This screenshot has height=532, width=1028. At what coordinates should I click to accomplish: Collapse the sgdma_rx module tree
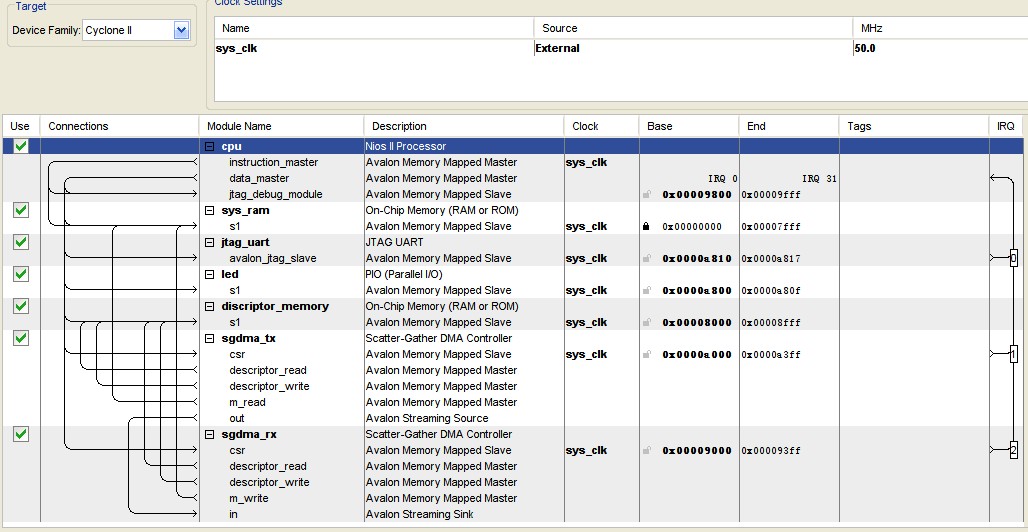click(210, 434)
